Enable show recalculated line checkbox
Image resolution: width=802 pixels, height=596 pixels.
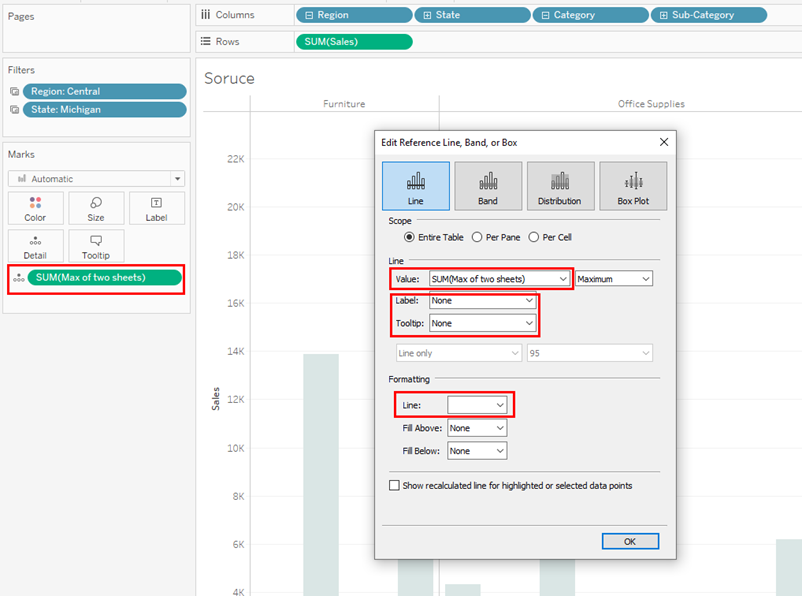394,485
